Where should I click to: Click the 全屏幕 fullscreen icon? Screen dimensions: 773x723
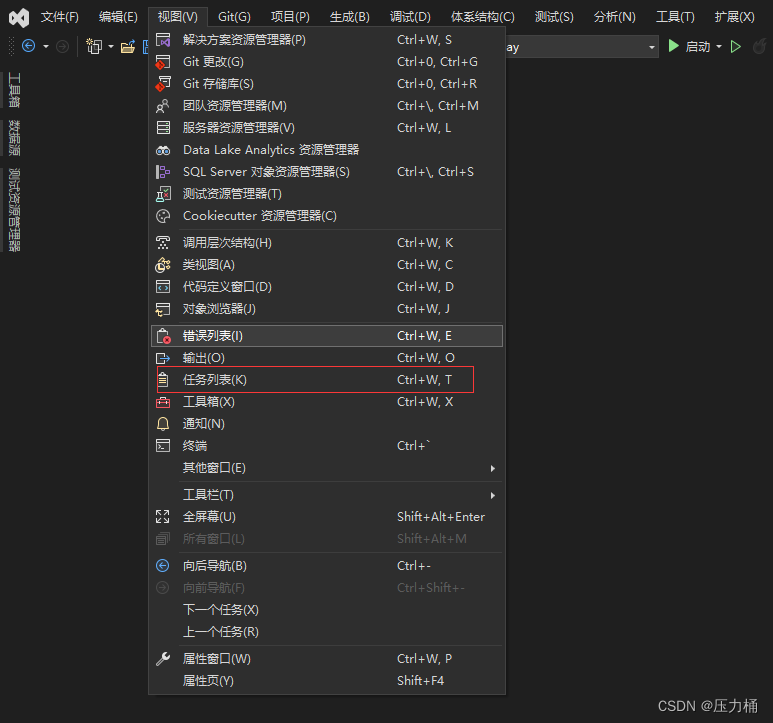163,516
